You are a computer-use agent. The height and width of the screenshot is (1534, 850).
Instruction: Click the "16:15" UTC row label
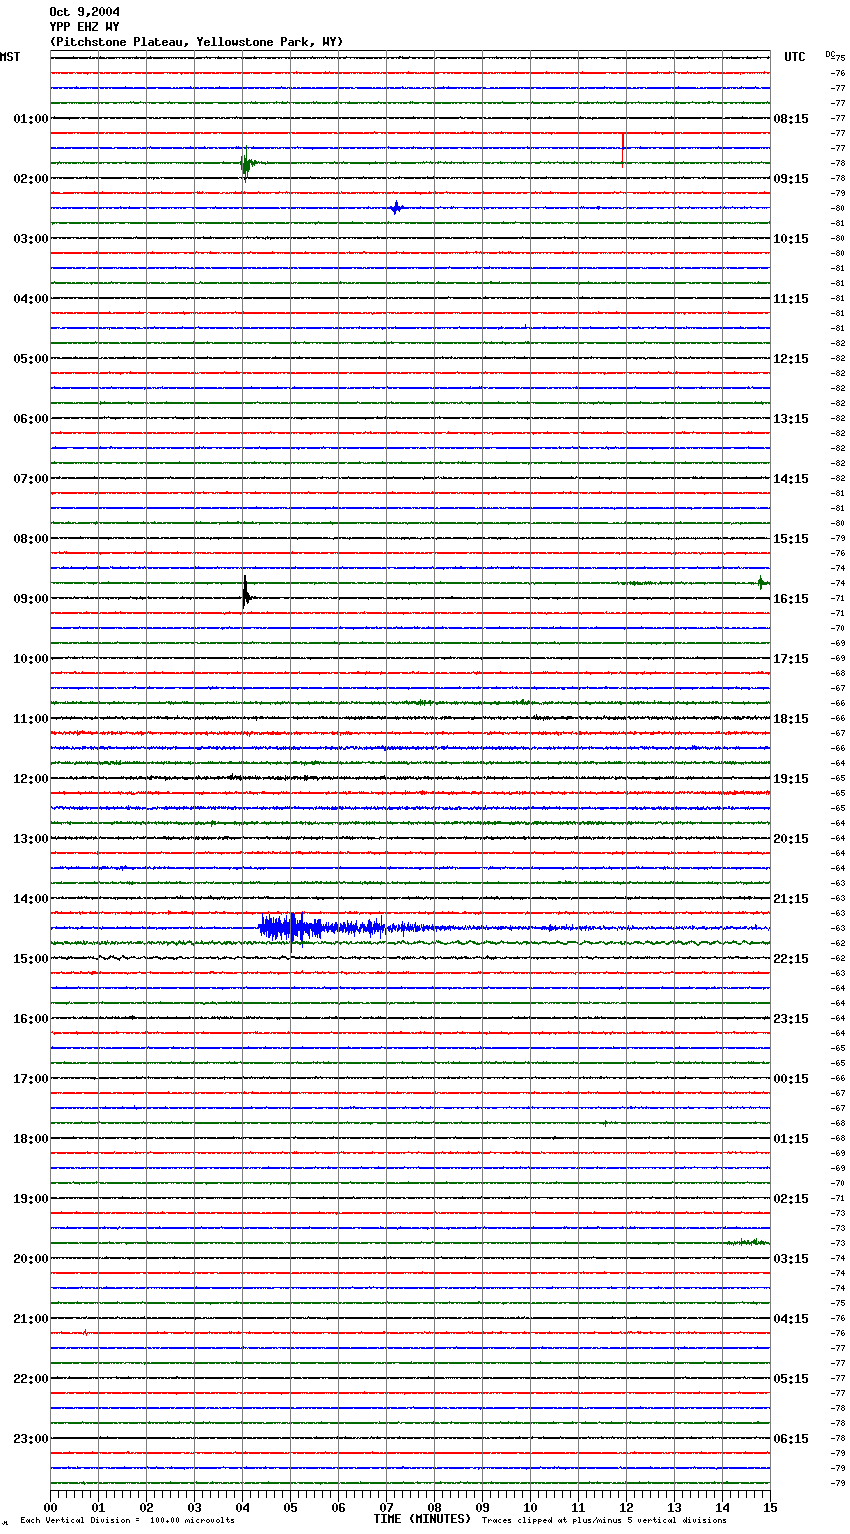(791, 599)
